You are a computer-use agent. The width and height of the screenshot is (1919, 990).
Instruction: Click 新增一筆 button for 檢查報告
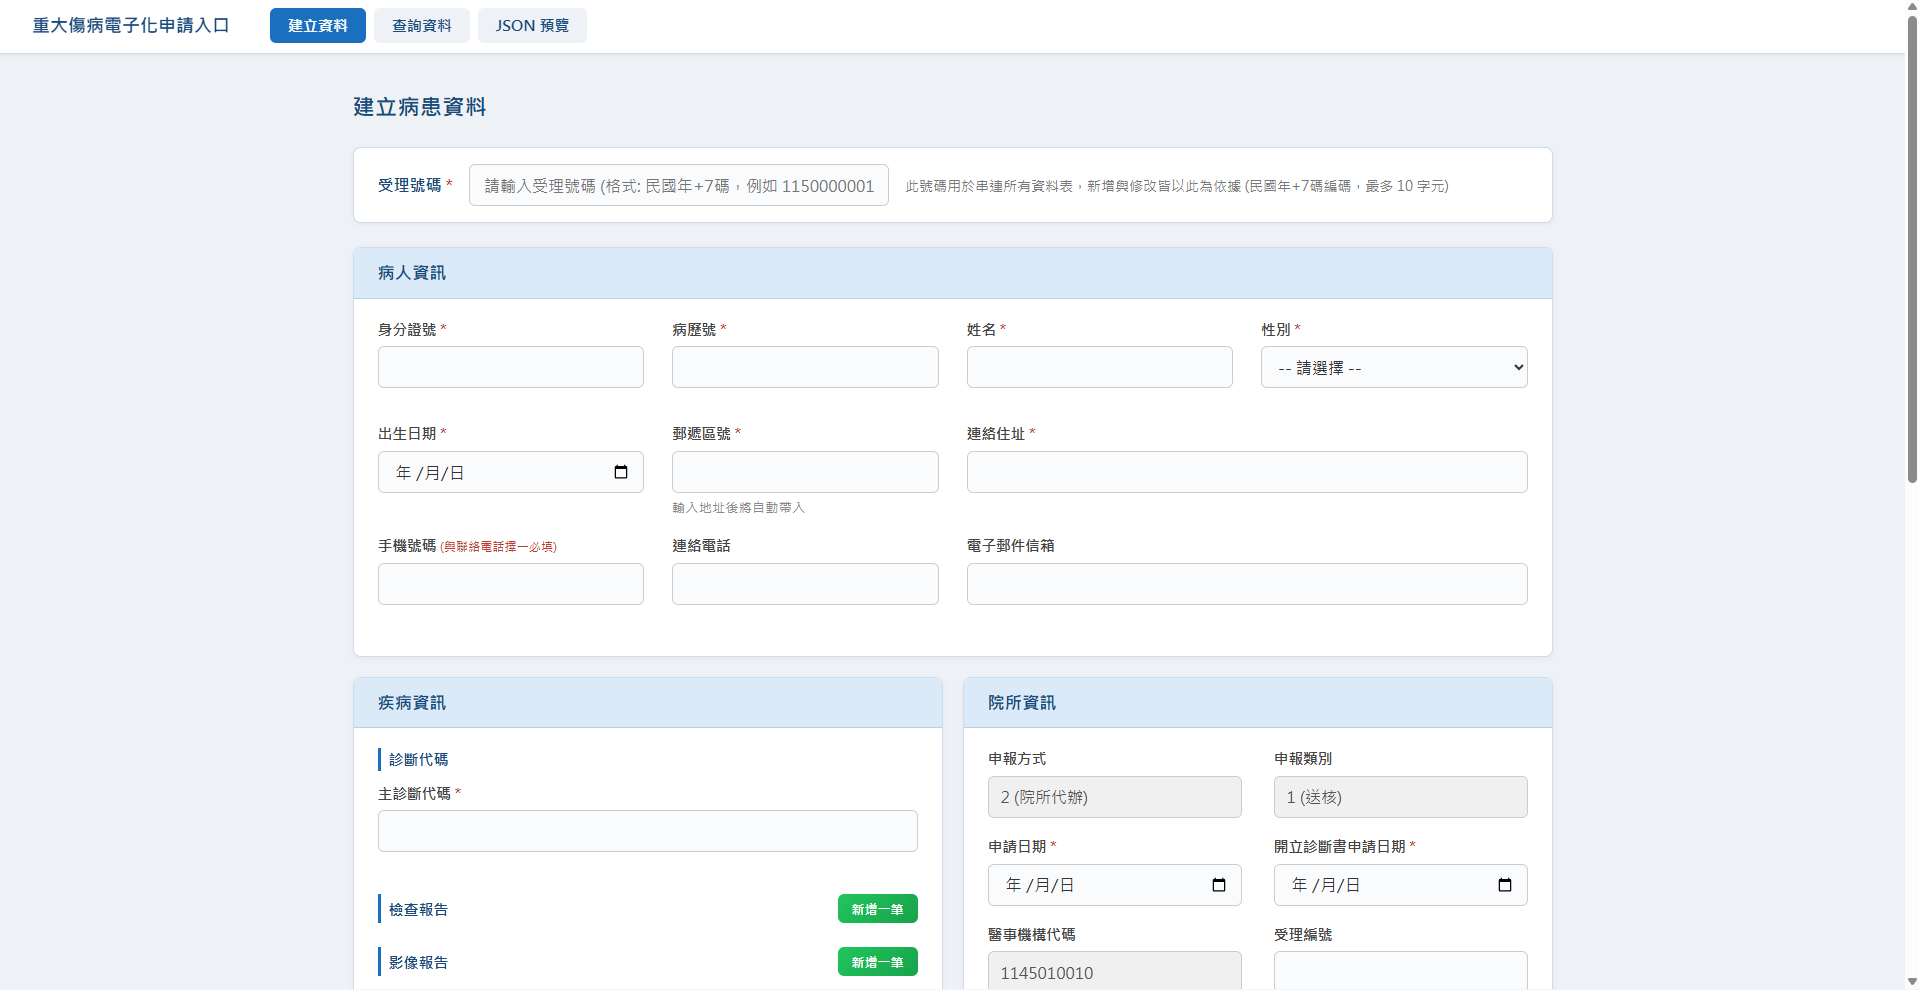(878, 909)
